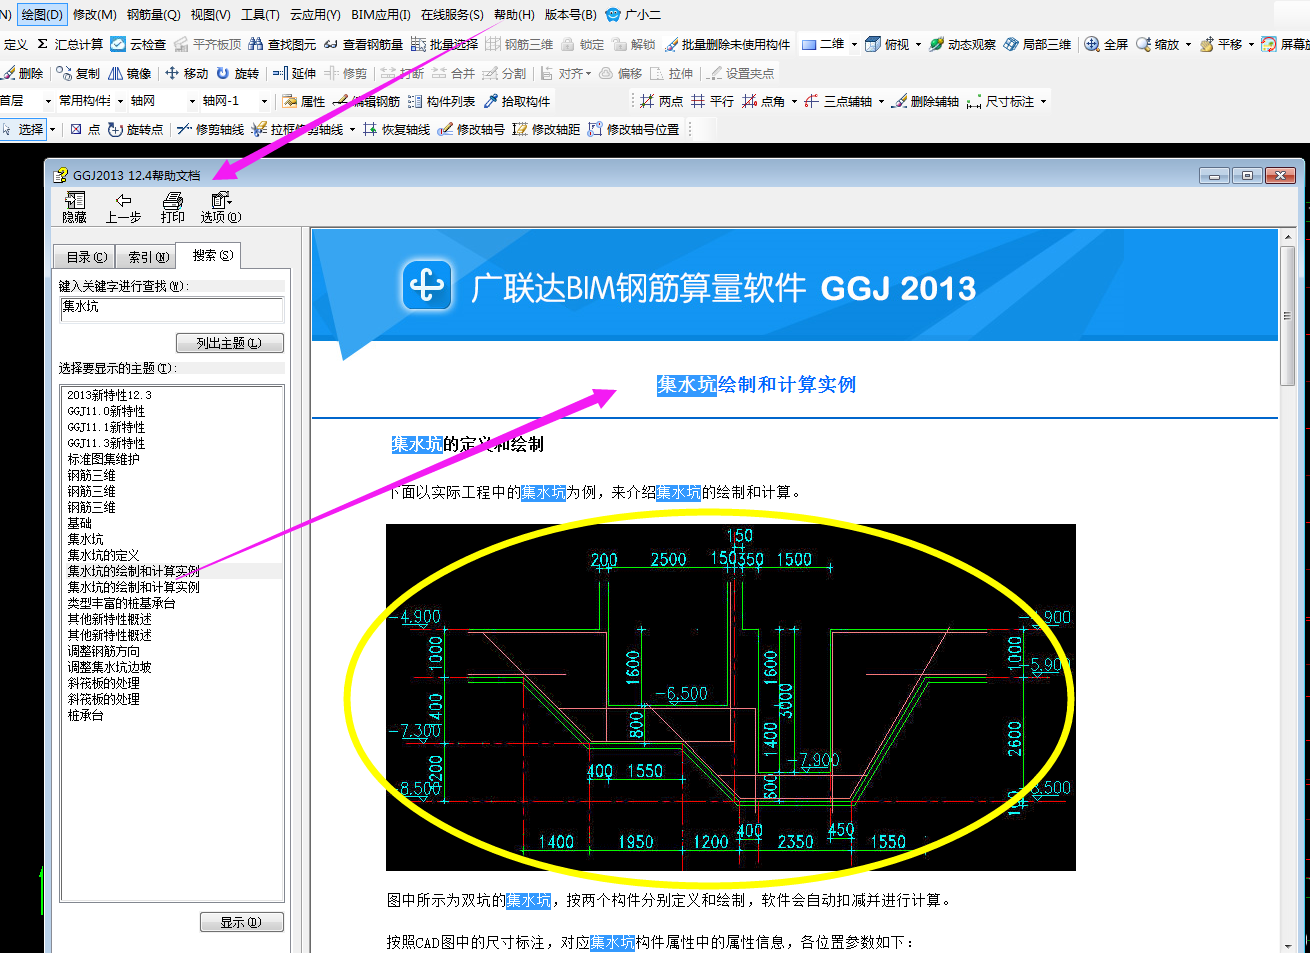
Task: Switch to 目录(C) tab in help
Action: pyautogui.click(x=87, y=257)
